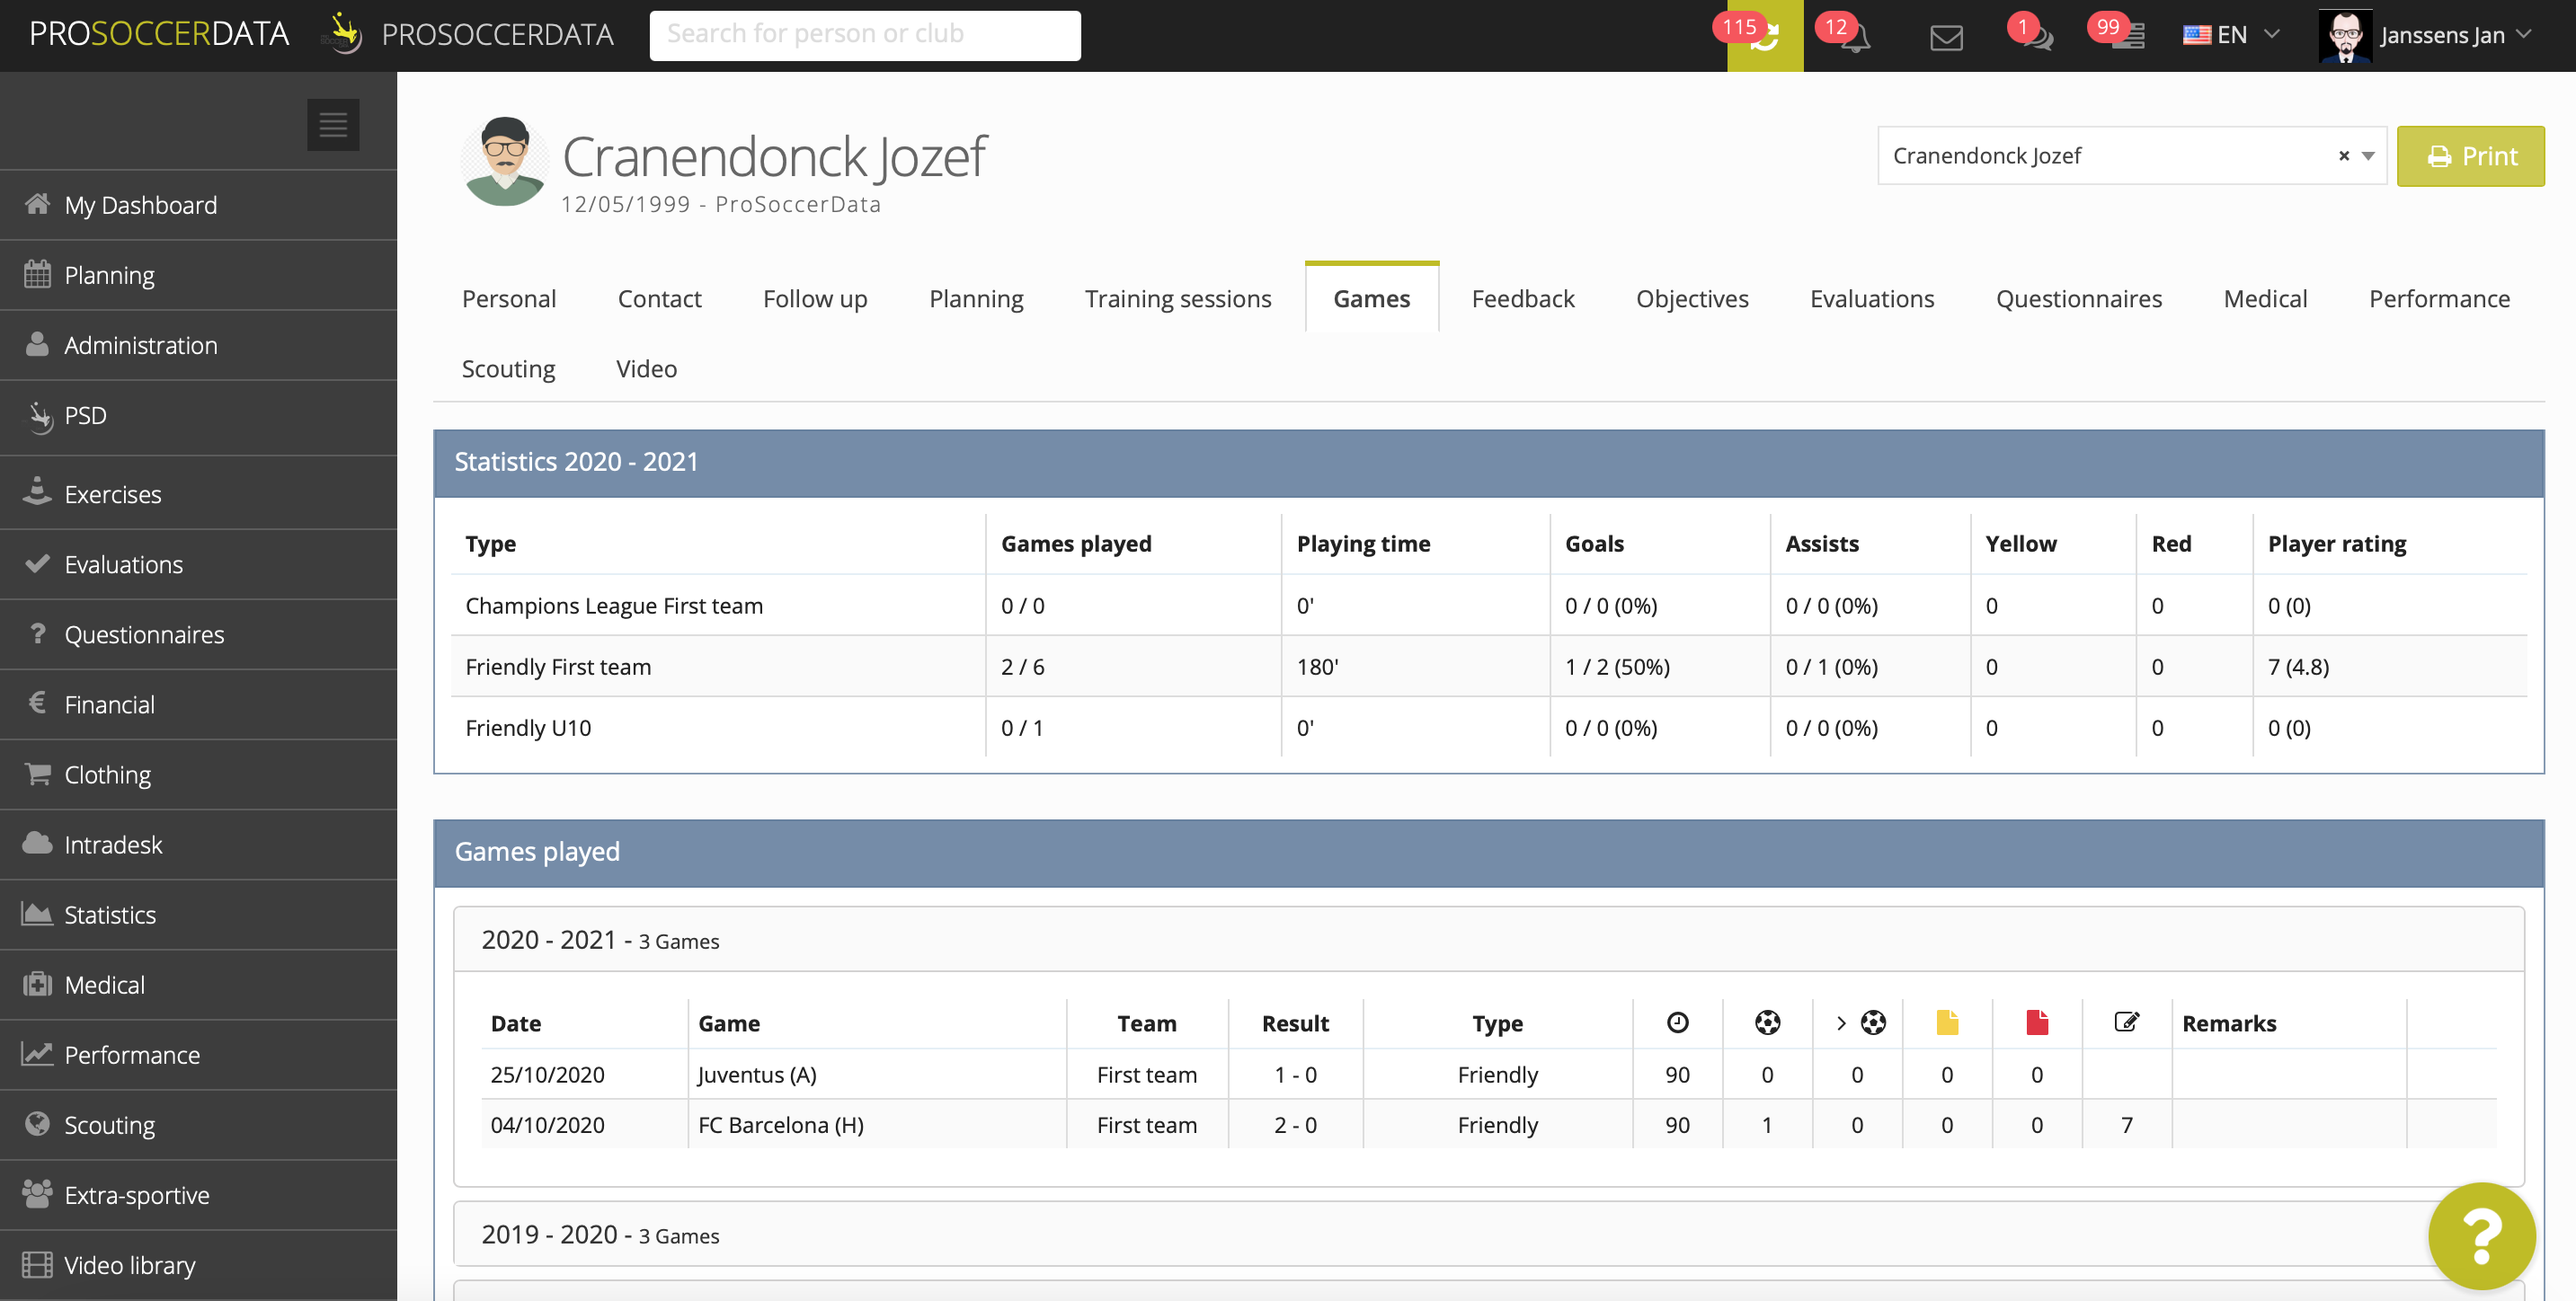
Task: Switch to the Scouting tab
Action: point(508,368)
